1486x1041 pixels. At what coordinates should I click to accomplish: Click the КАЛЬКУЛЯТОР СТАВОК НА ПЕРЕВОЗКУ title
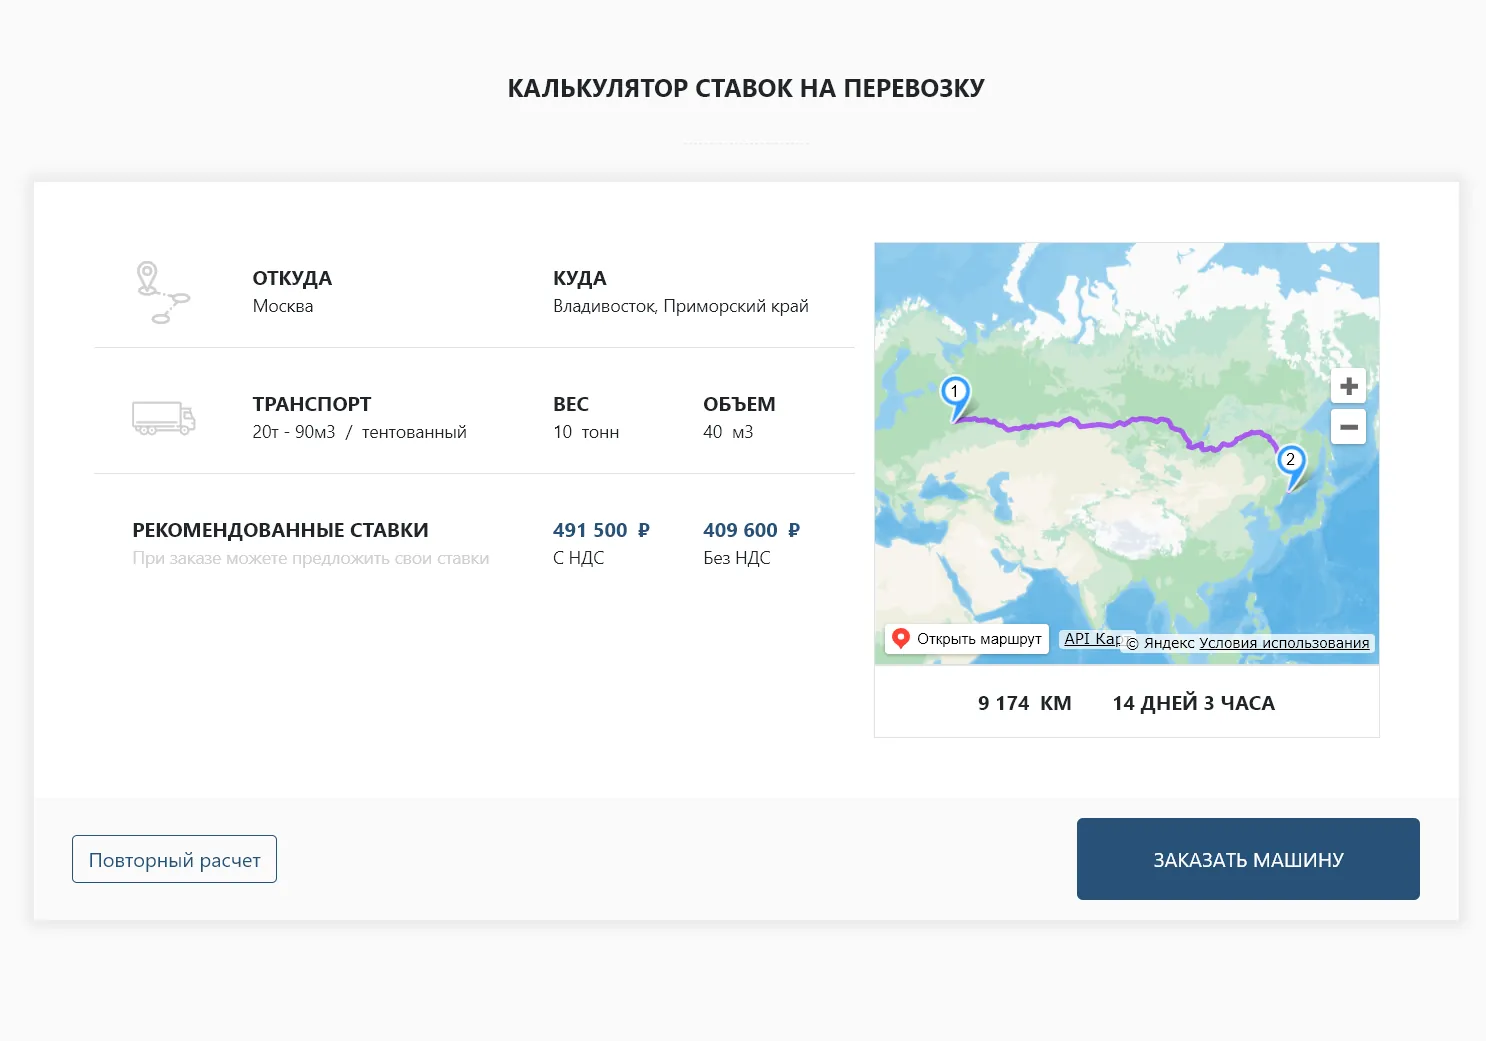[746, 88]
